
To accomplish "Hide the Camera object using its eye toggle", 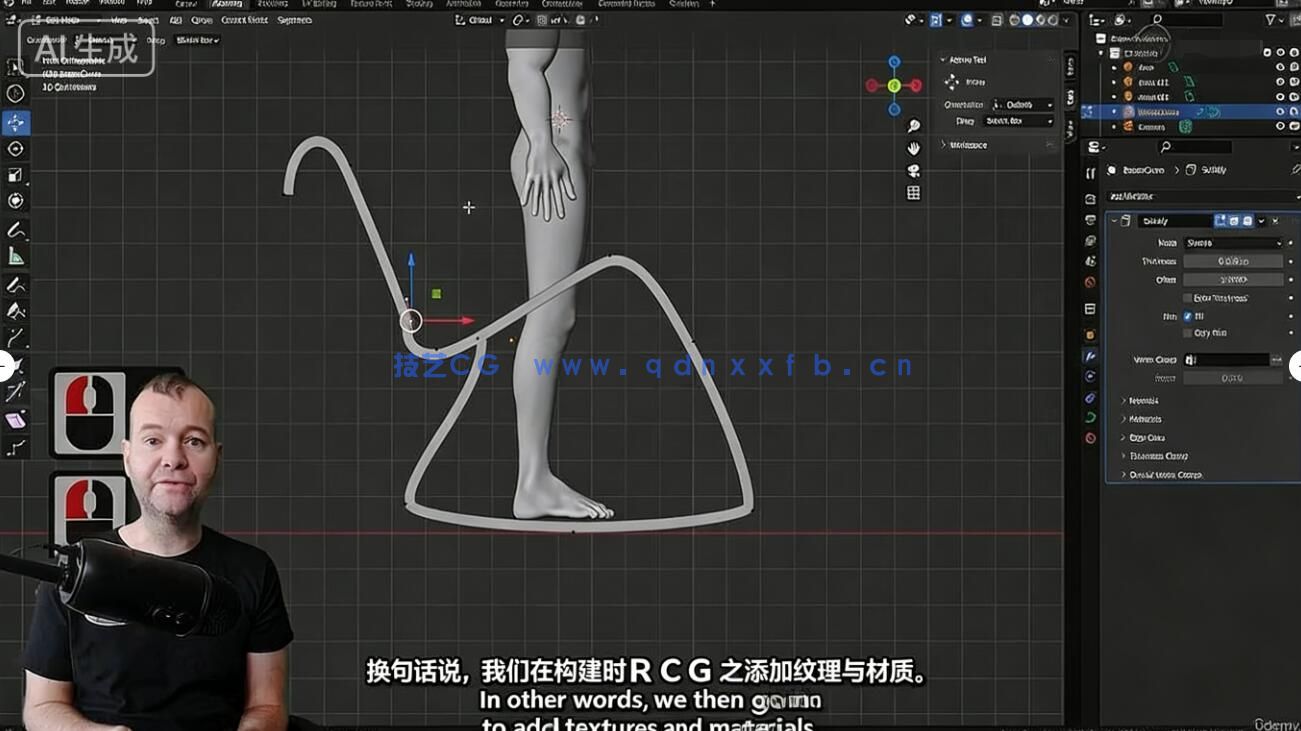I will 1280,126.
